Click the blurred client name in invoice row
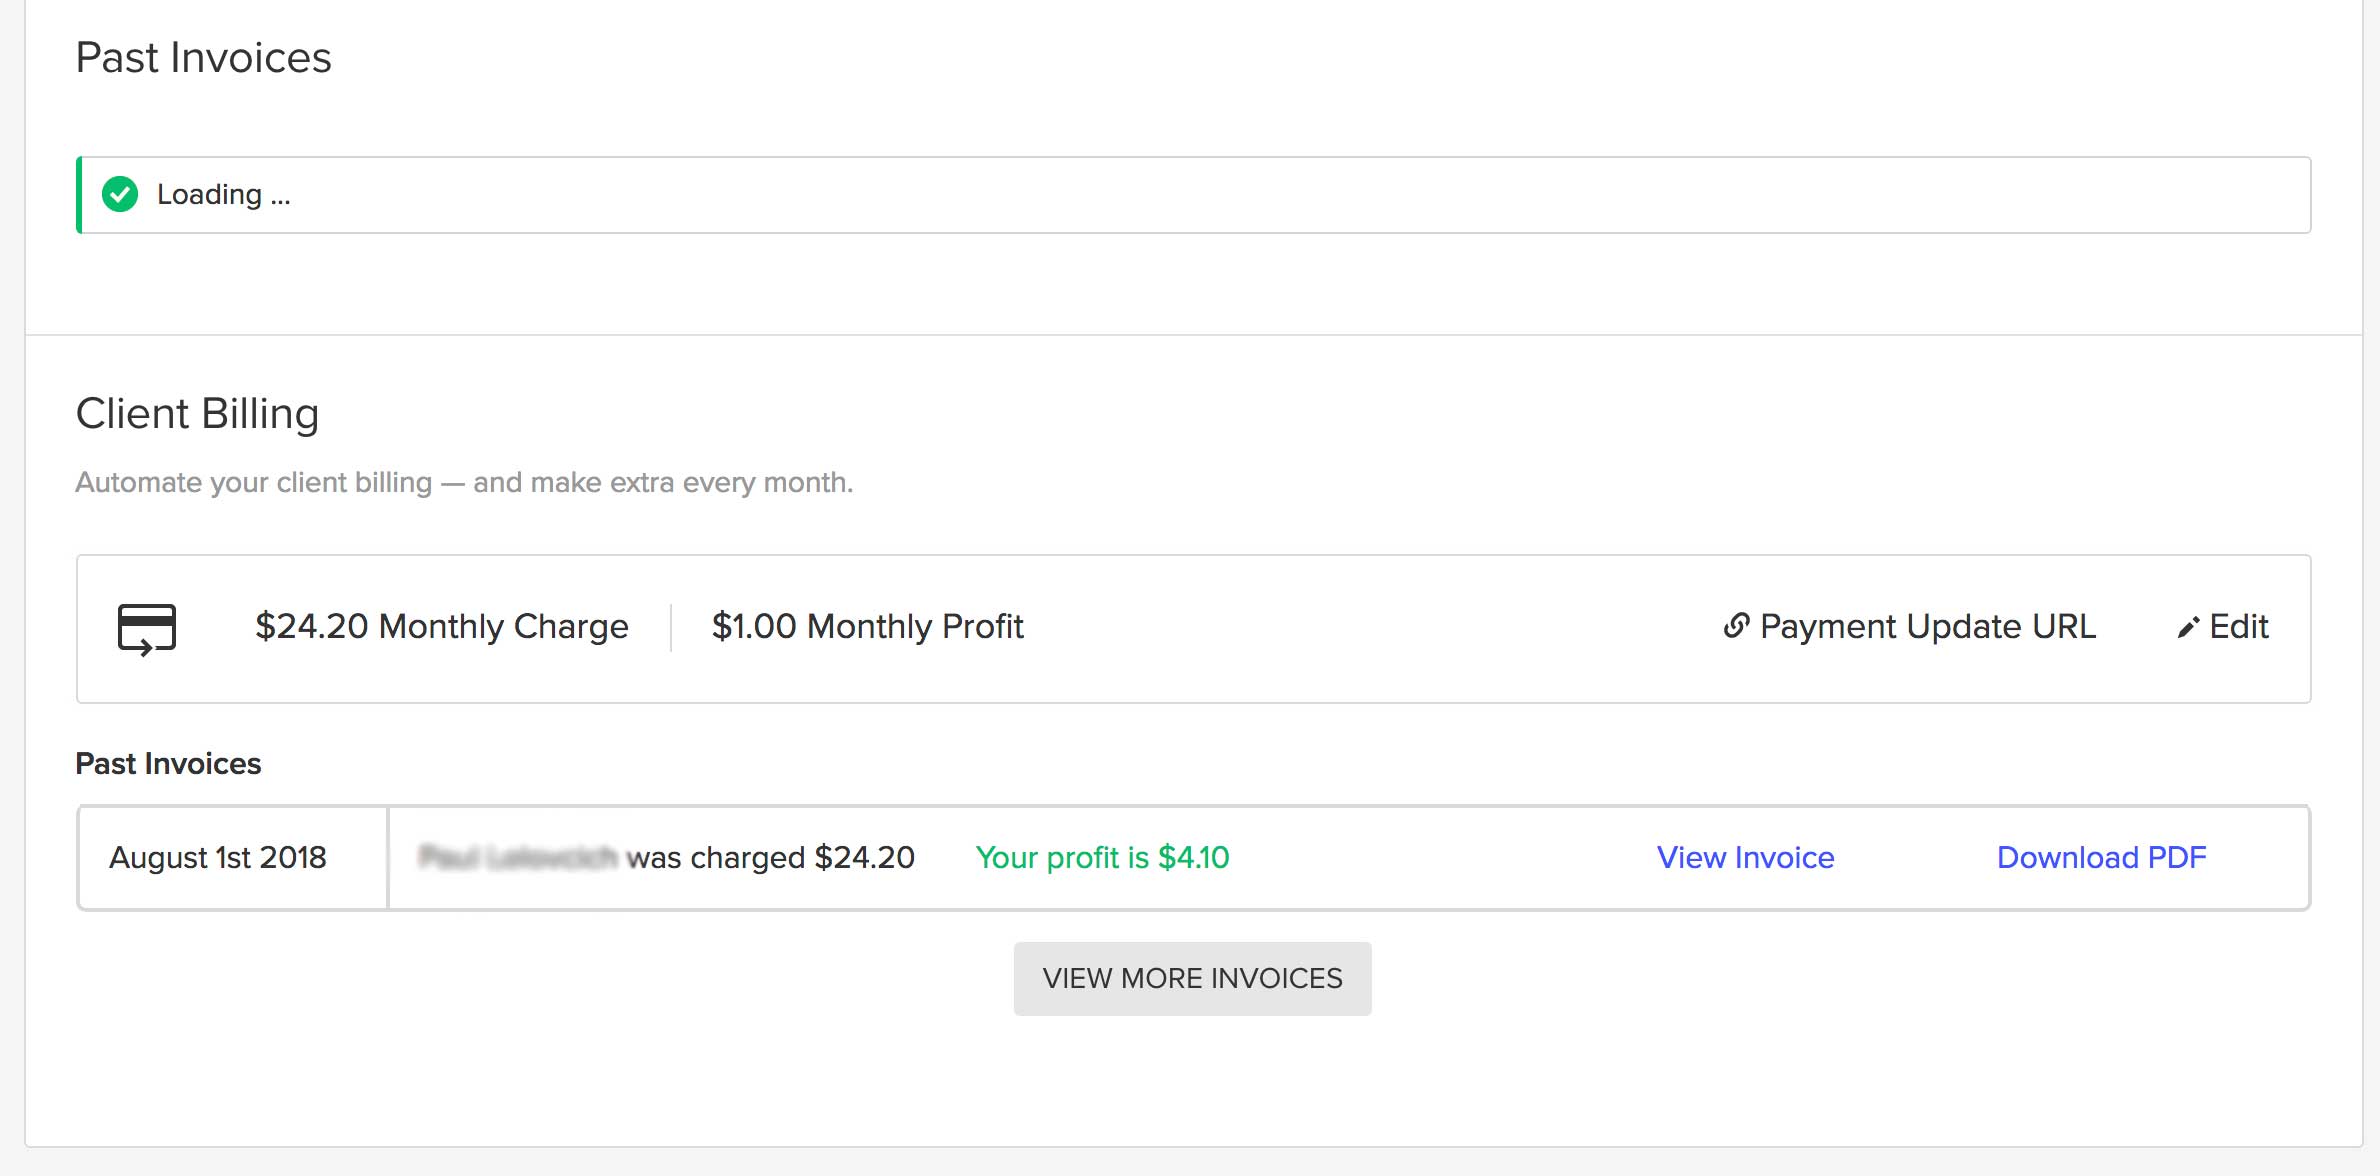The width and height of the screenshot is (2380, 1176). (x=518, y=858)
